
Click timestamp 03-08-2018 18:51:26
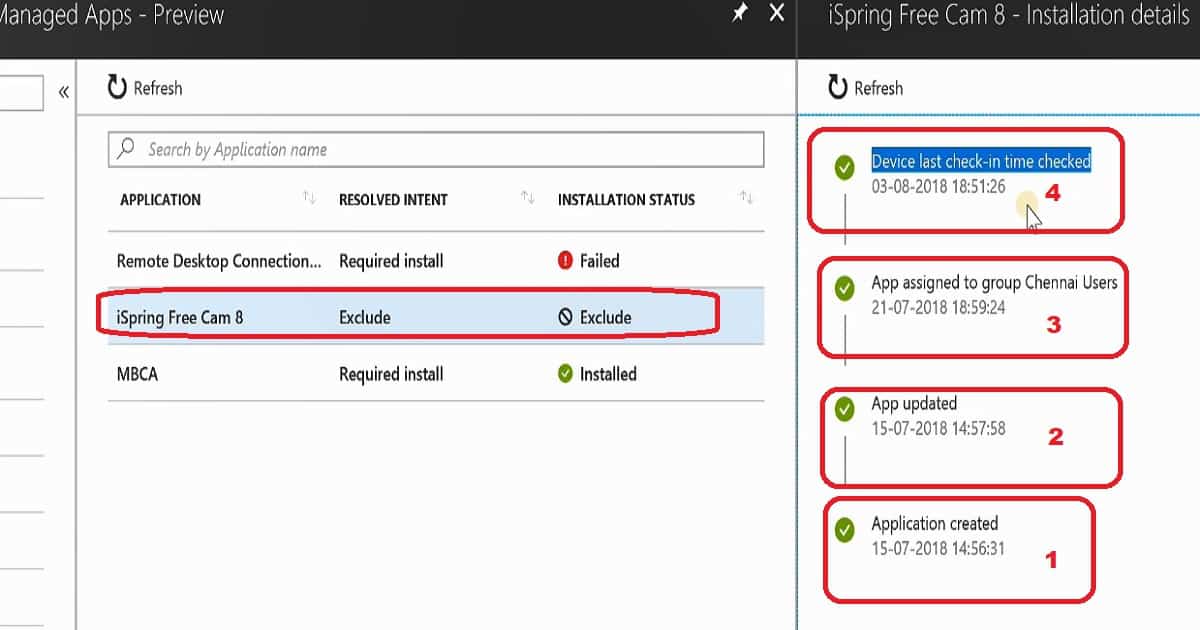pos(938,186)
